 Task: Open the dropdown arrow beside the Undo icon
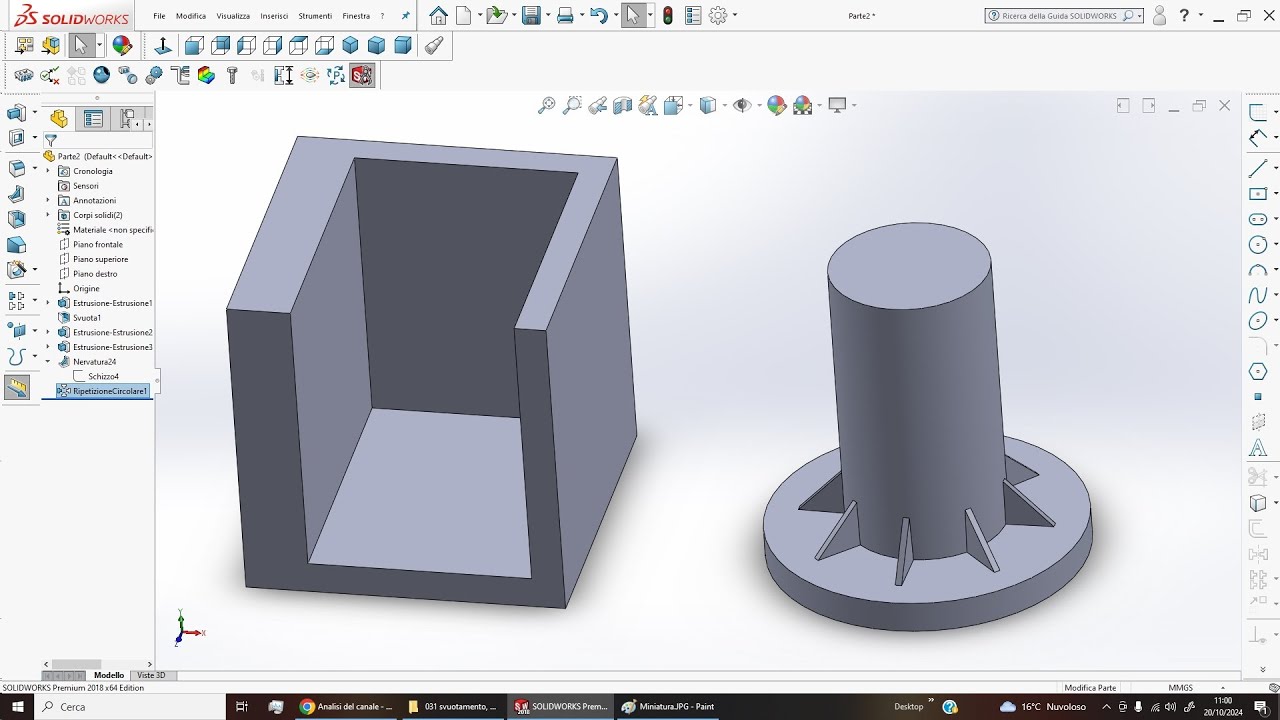point(614,16)
